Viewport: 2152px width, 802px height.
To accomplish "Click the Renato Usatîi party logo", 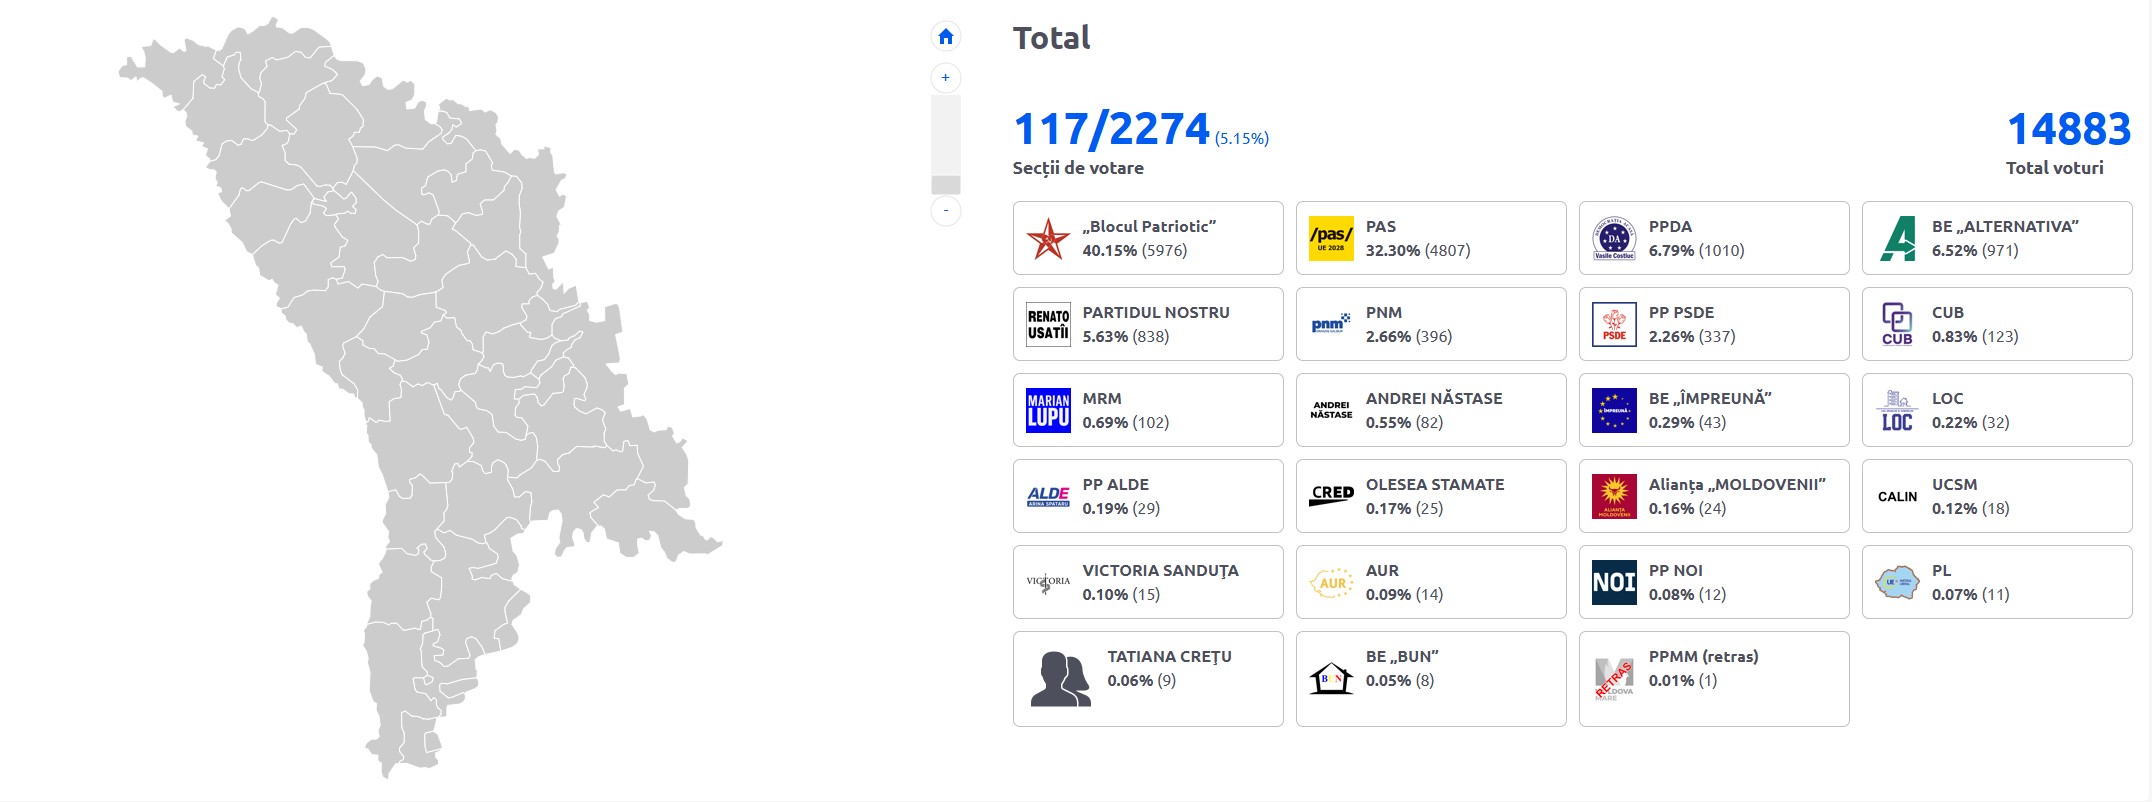I will coord(1048,325).
